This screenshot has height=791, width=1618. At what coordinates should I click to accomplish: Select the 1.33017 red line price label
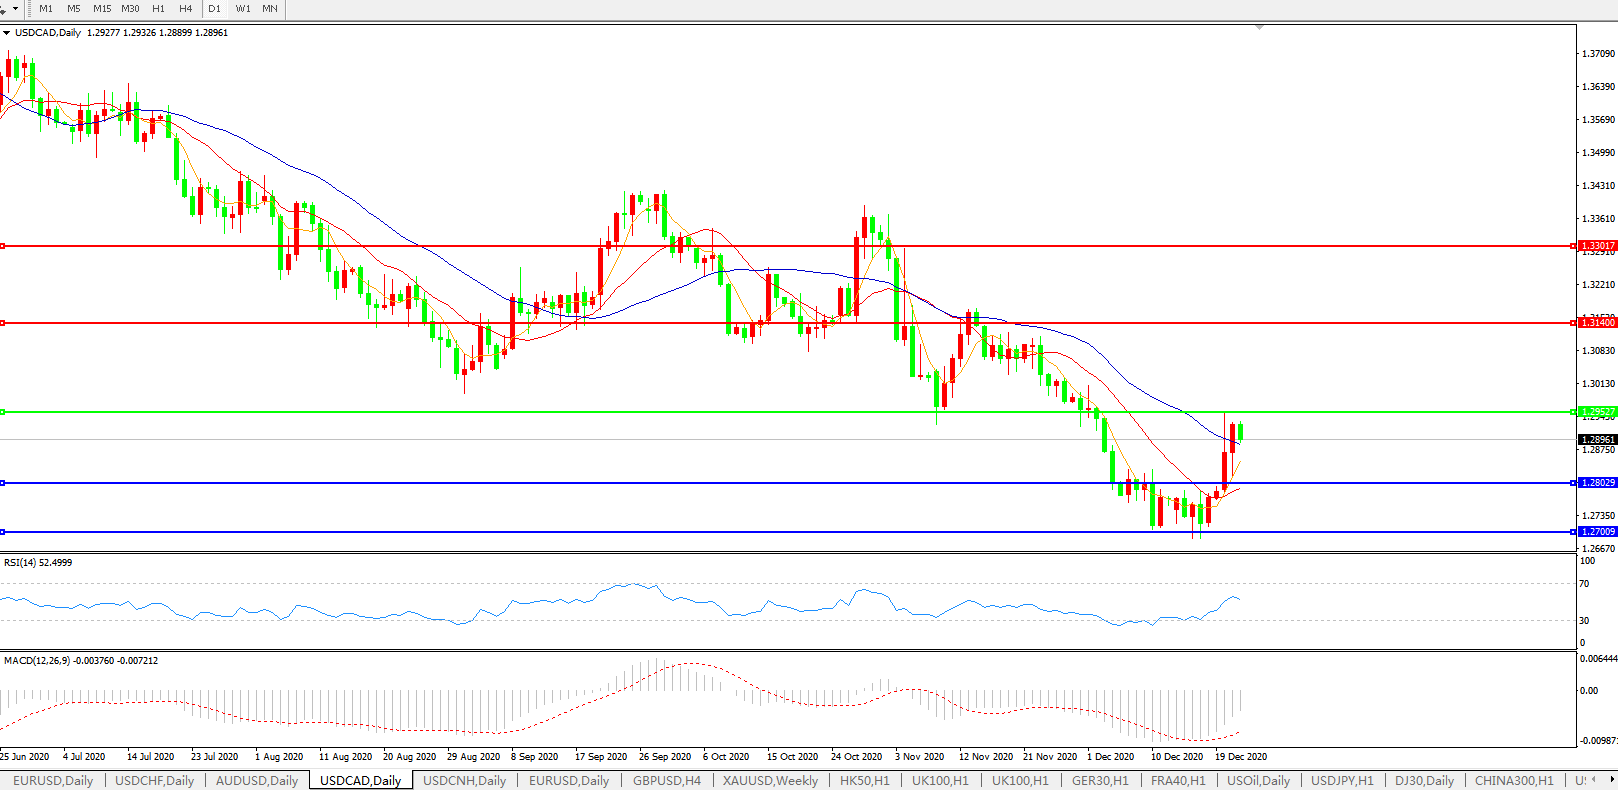[1597, 246]
